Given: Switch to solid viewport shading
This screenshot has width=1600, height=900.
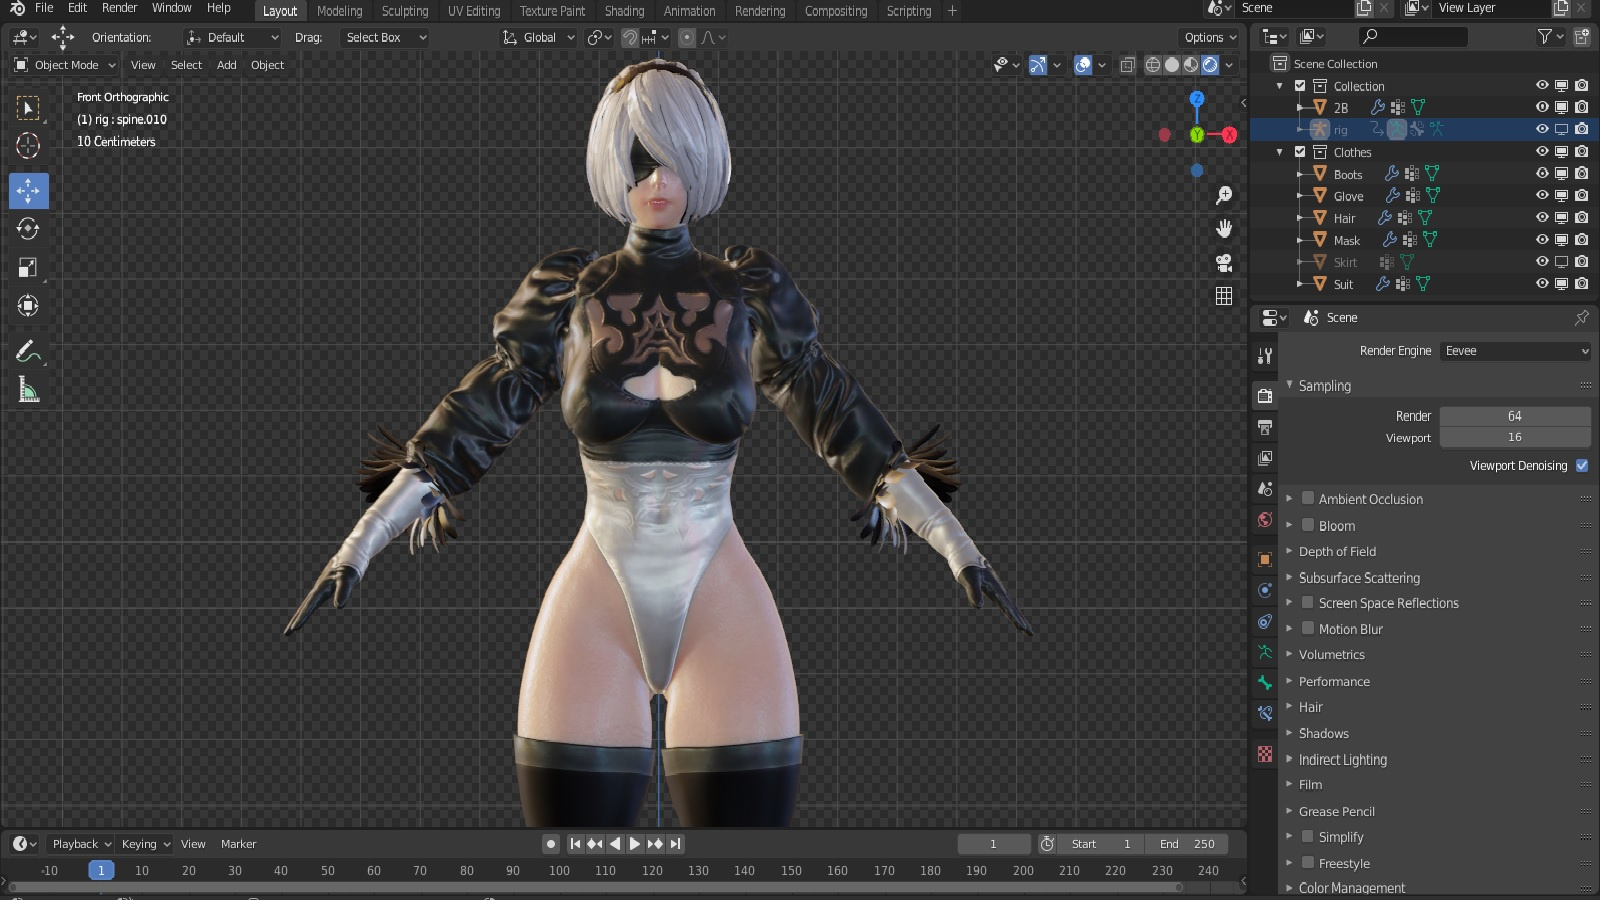Looking at the screenshot, I should pos(1172,65).
